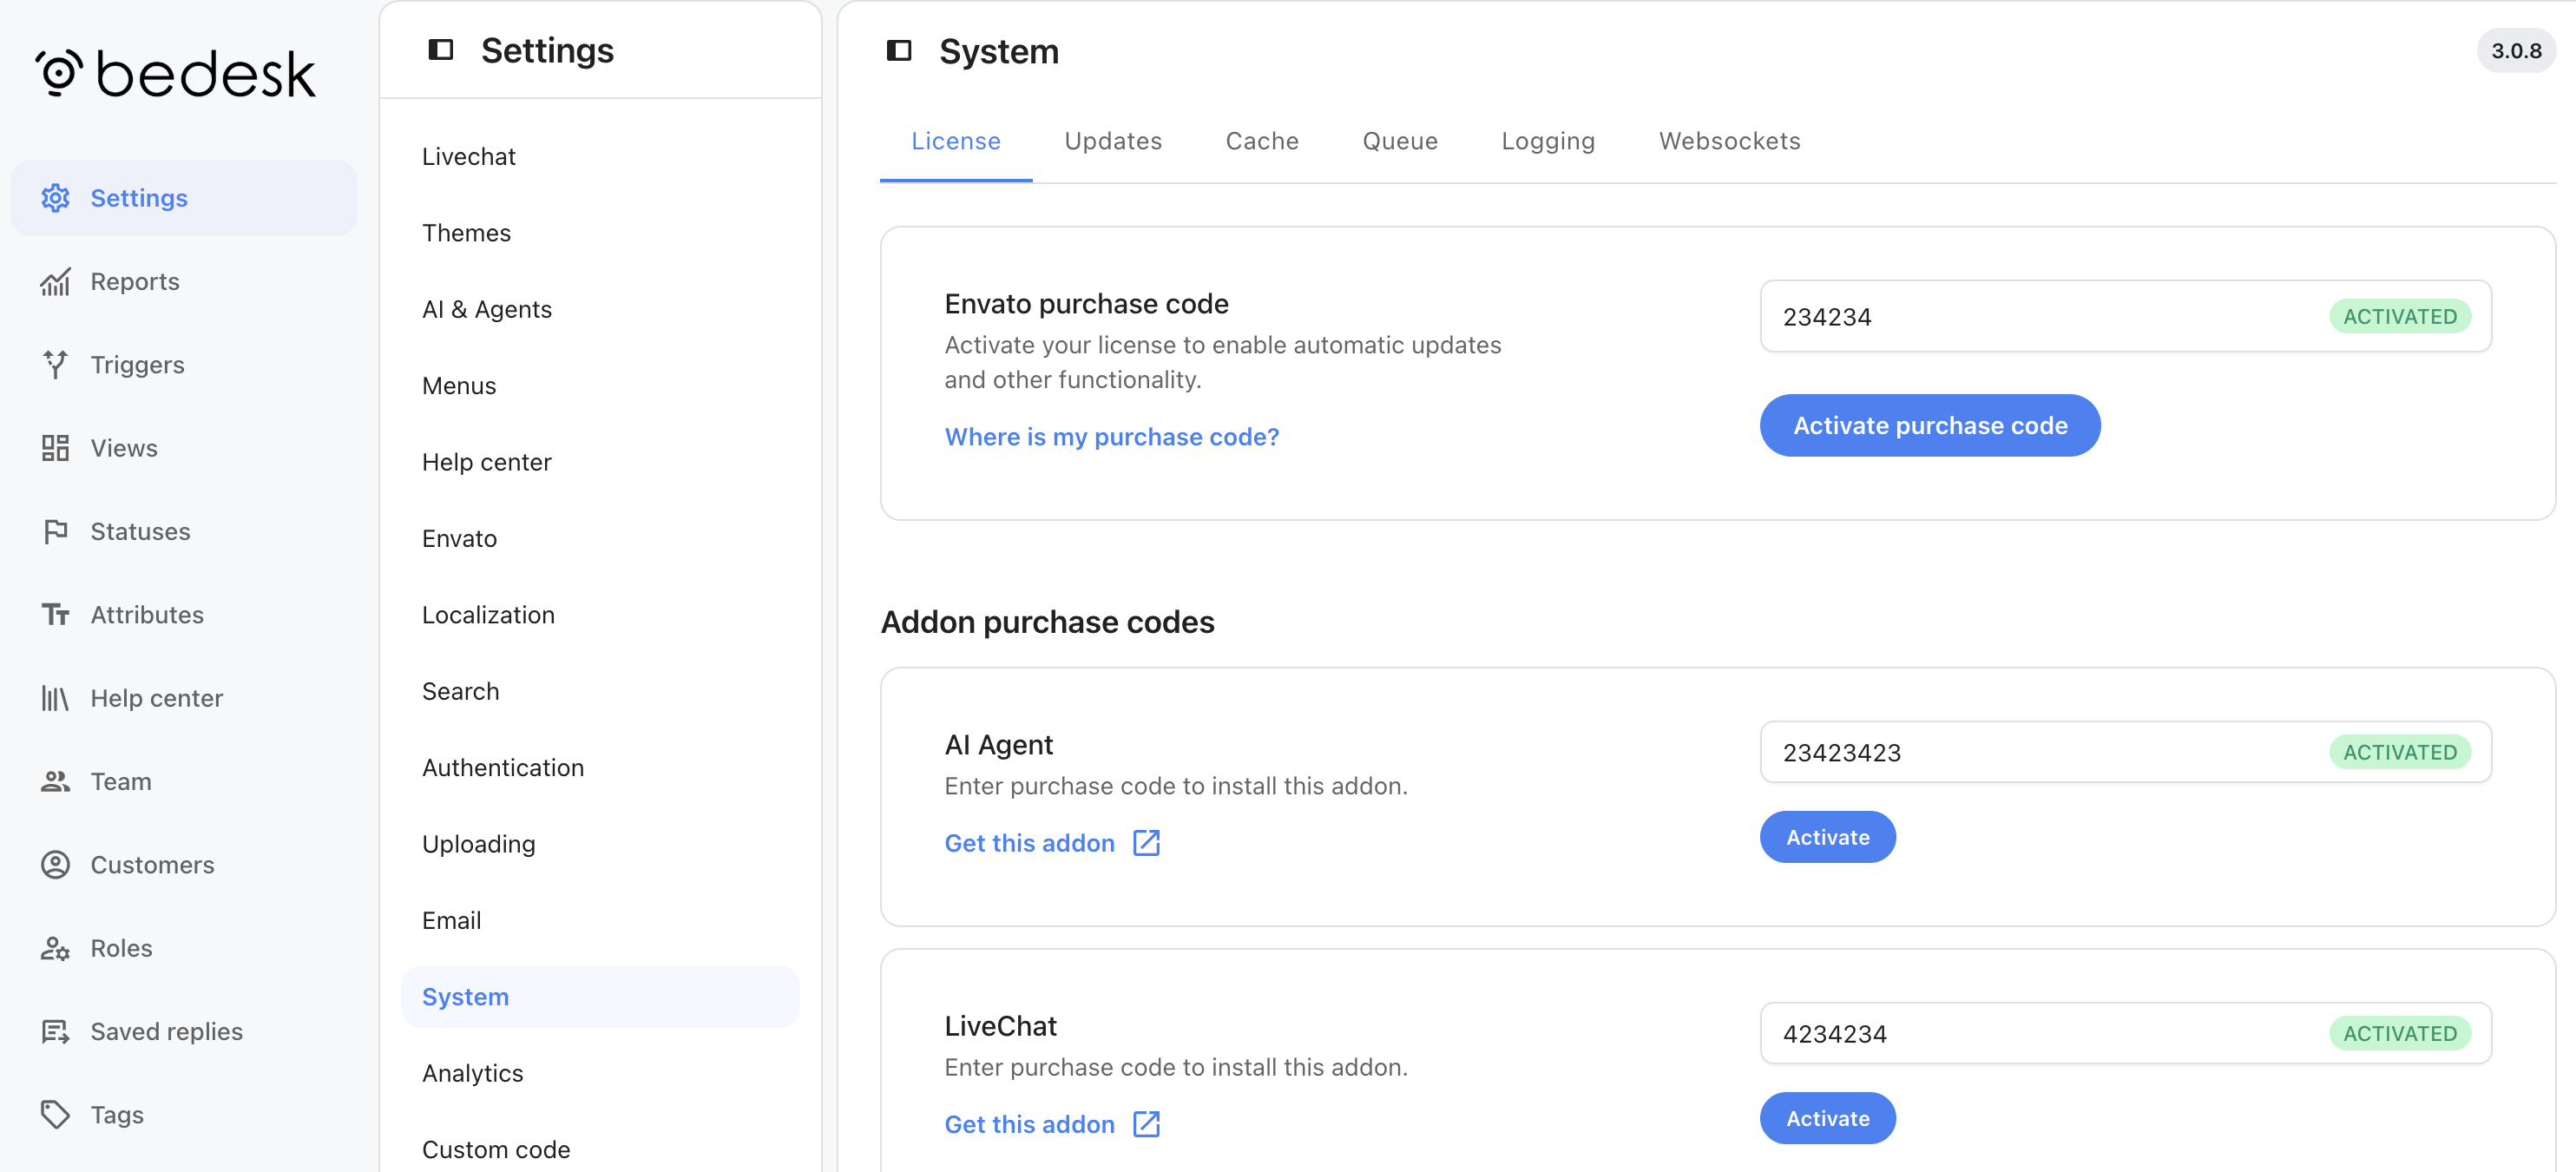Open 'Where is my purchase code?' link
Viewport: 2576px width, 1172px height.
point(1111,437)
